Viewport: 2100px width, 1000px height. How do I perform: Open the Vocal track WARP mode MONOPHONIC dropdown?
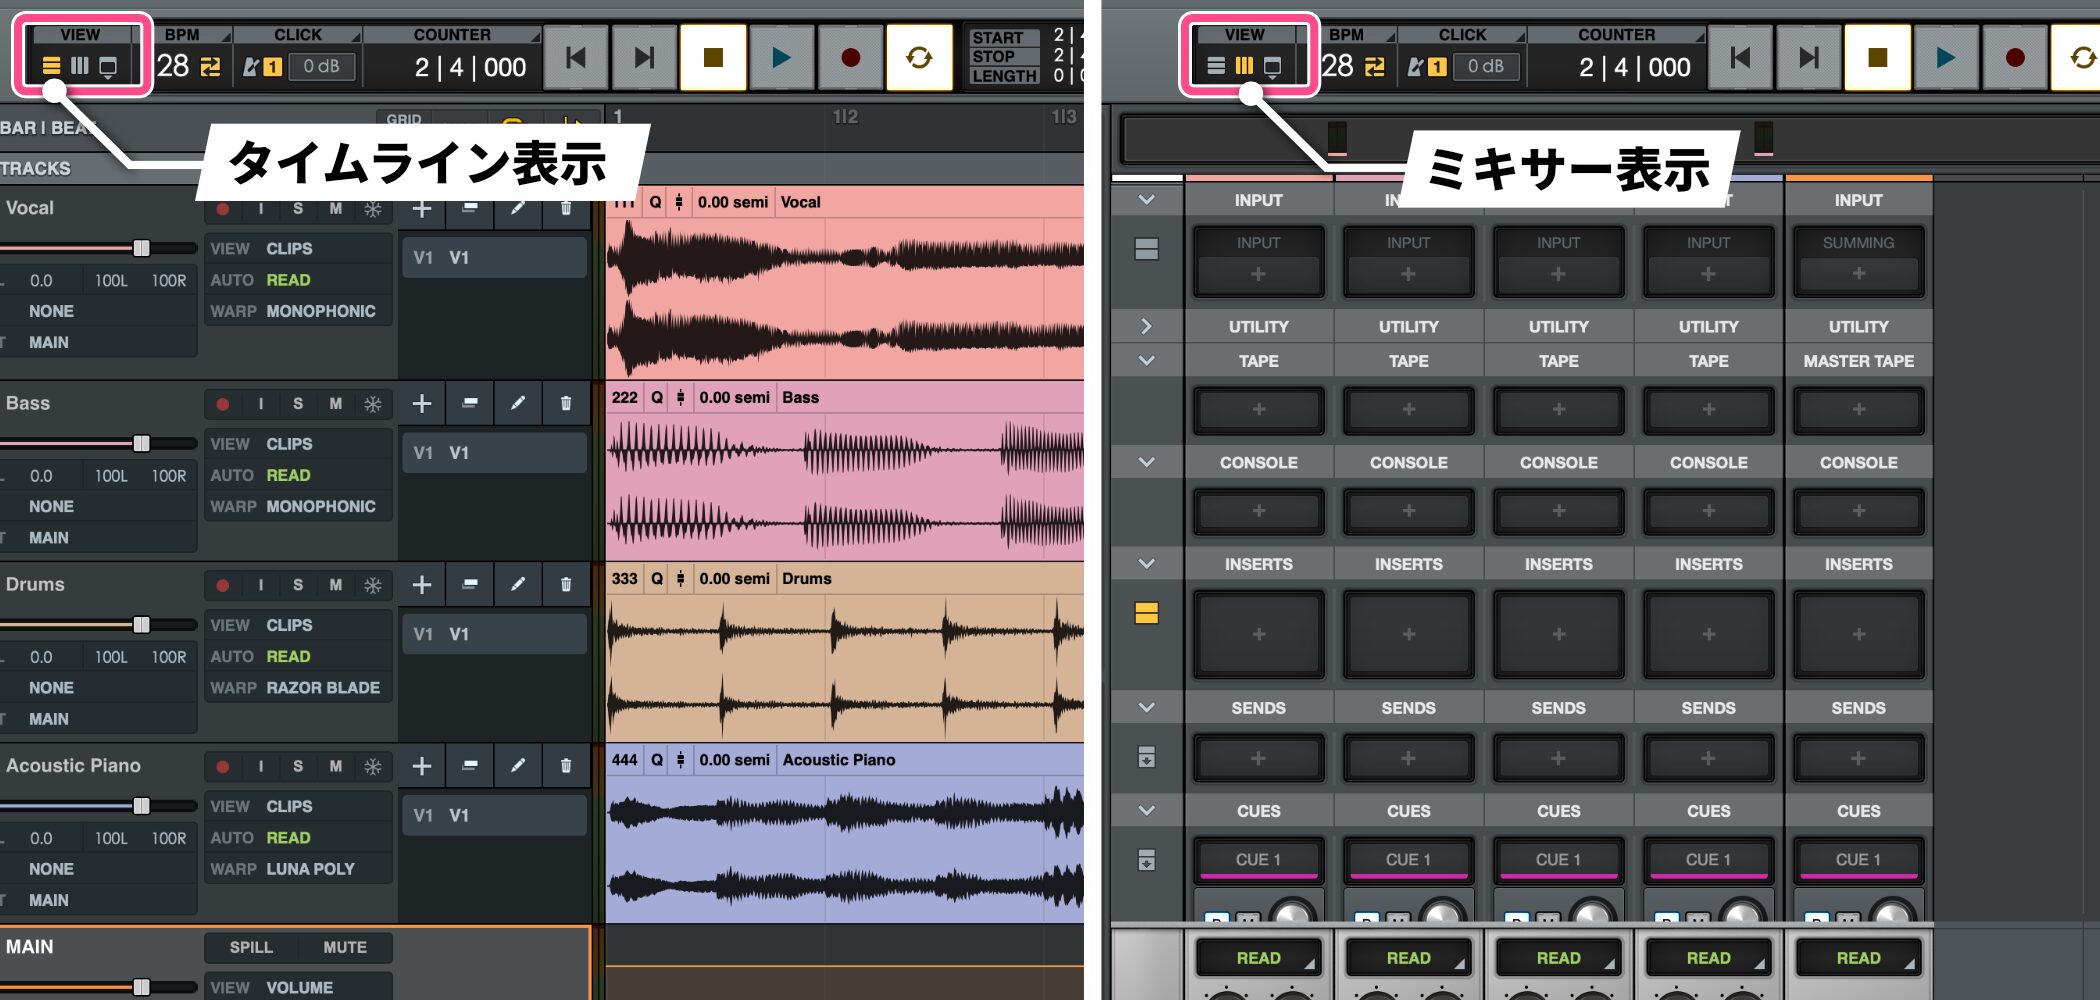pyautogui.click(x=320, y=312)
